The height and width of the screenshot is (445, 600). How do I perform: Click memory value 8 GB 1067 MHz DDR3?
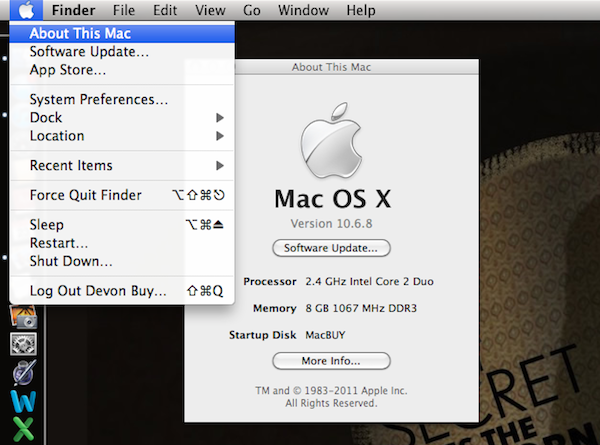coord(361,308)
